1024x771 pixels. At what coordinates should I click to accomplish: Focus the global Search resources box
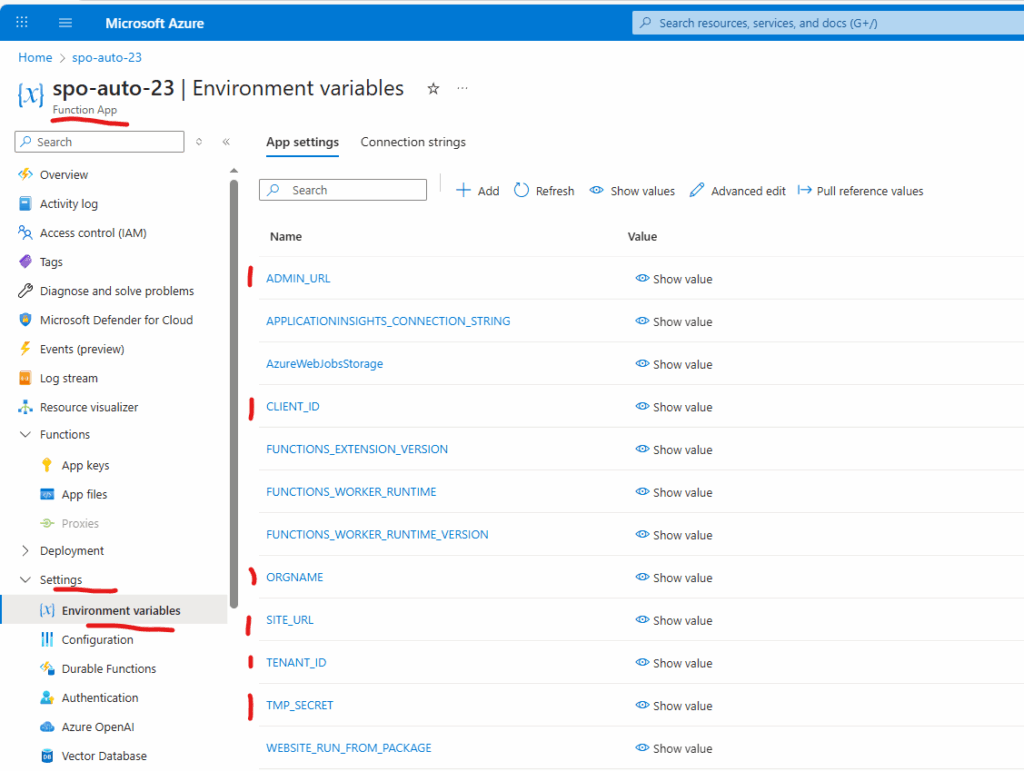pyautogui.click(x=827, y=23)
